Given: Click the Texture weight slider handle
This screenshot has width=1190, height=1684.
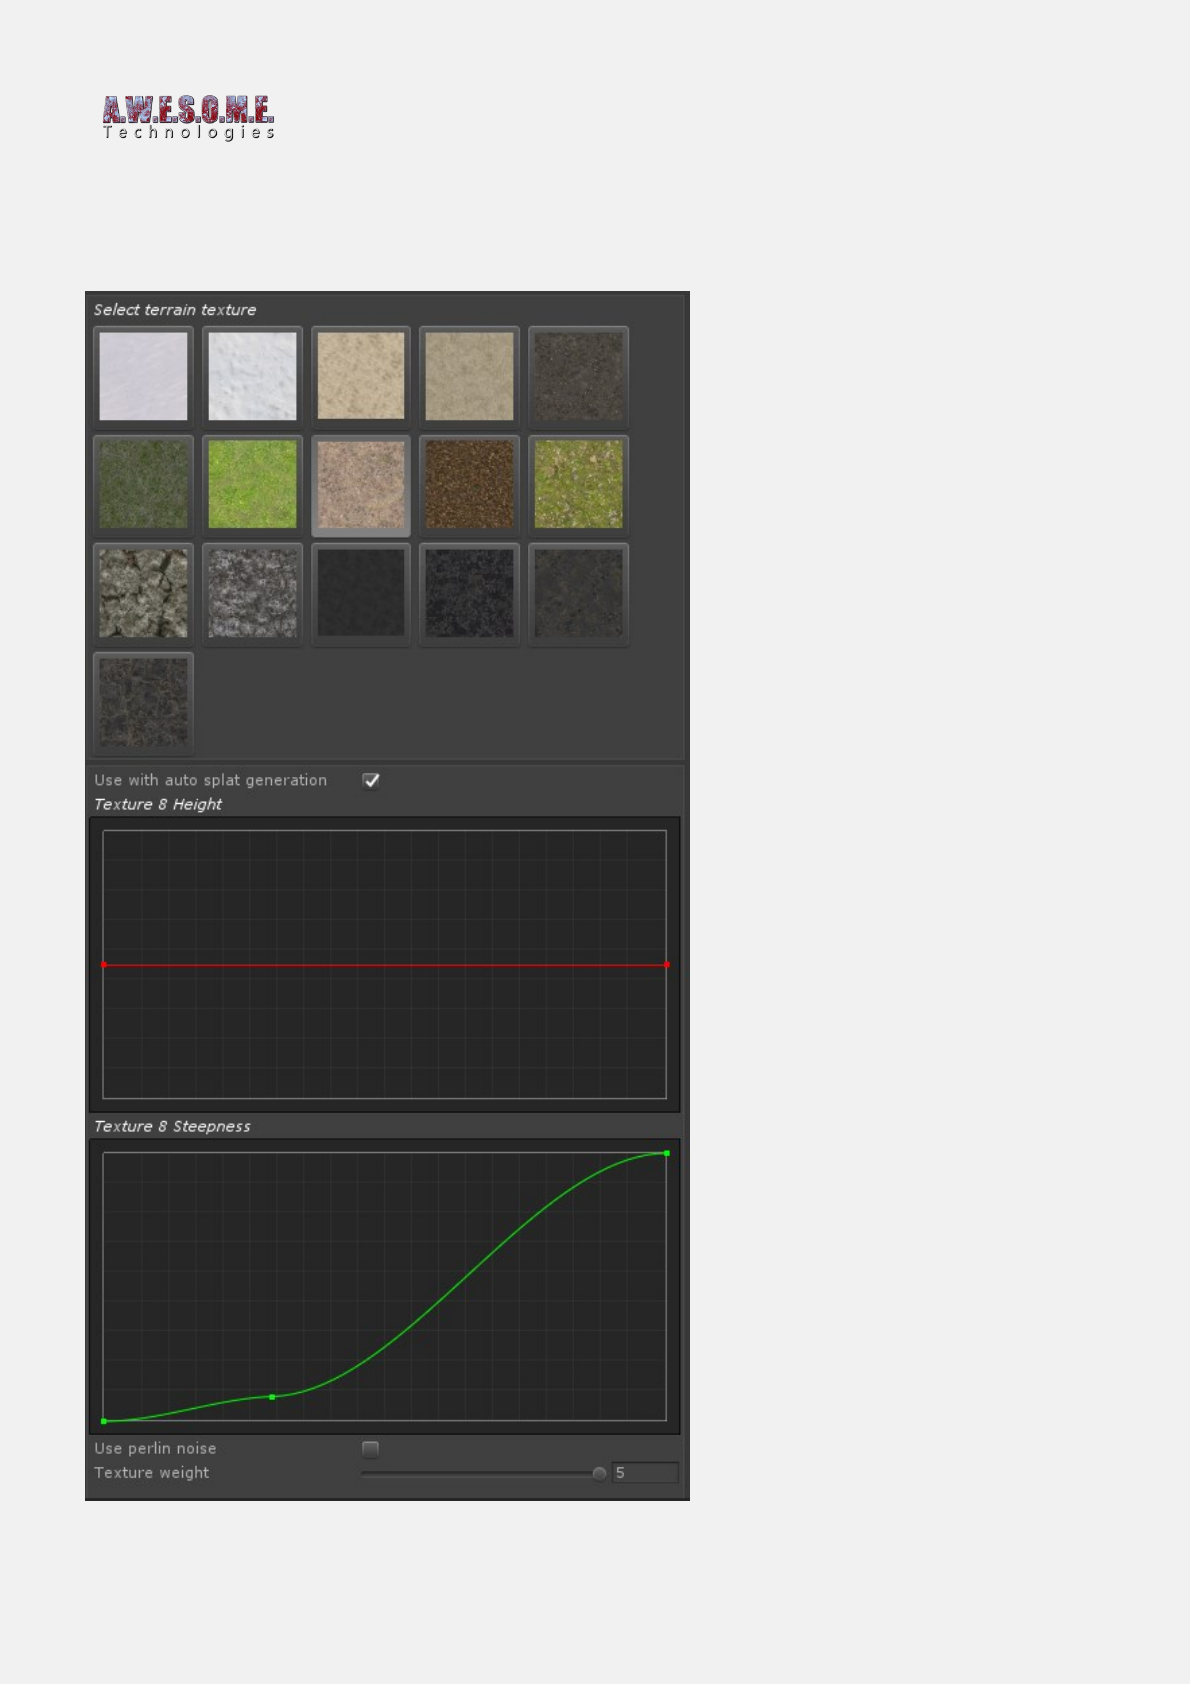Looking at the screenshot, I should pyautogui.click(x=599, y=1474).
